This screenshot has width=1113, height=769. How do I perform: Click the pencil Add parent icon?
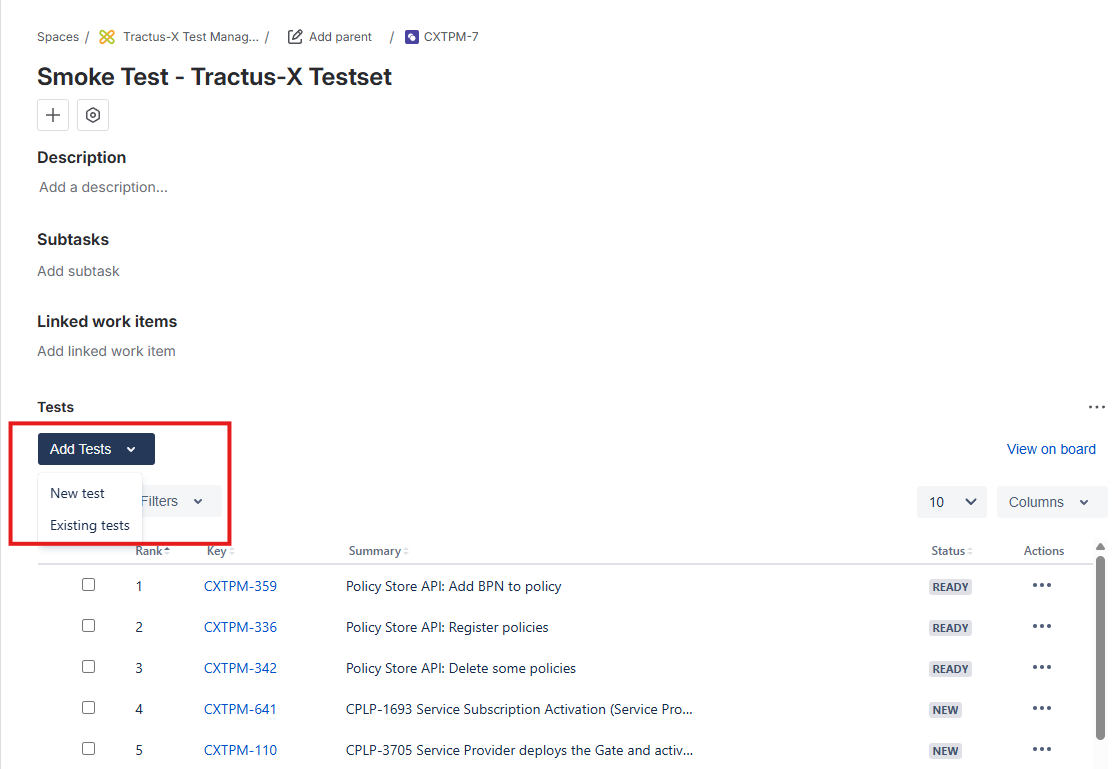(x=295, y=37)
